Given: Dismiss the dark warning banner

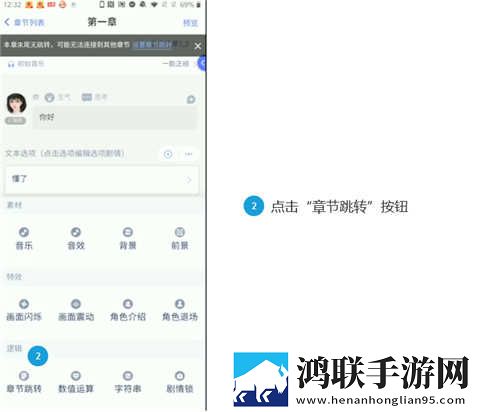Looking at the screenshot, I should click(198, 46).
